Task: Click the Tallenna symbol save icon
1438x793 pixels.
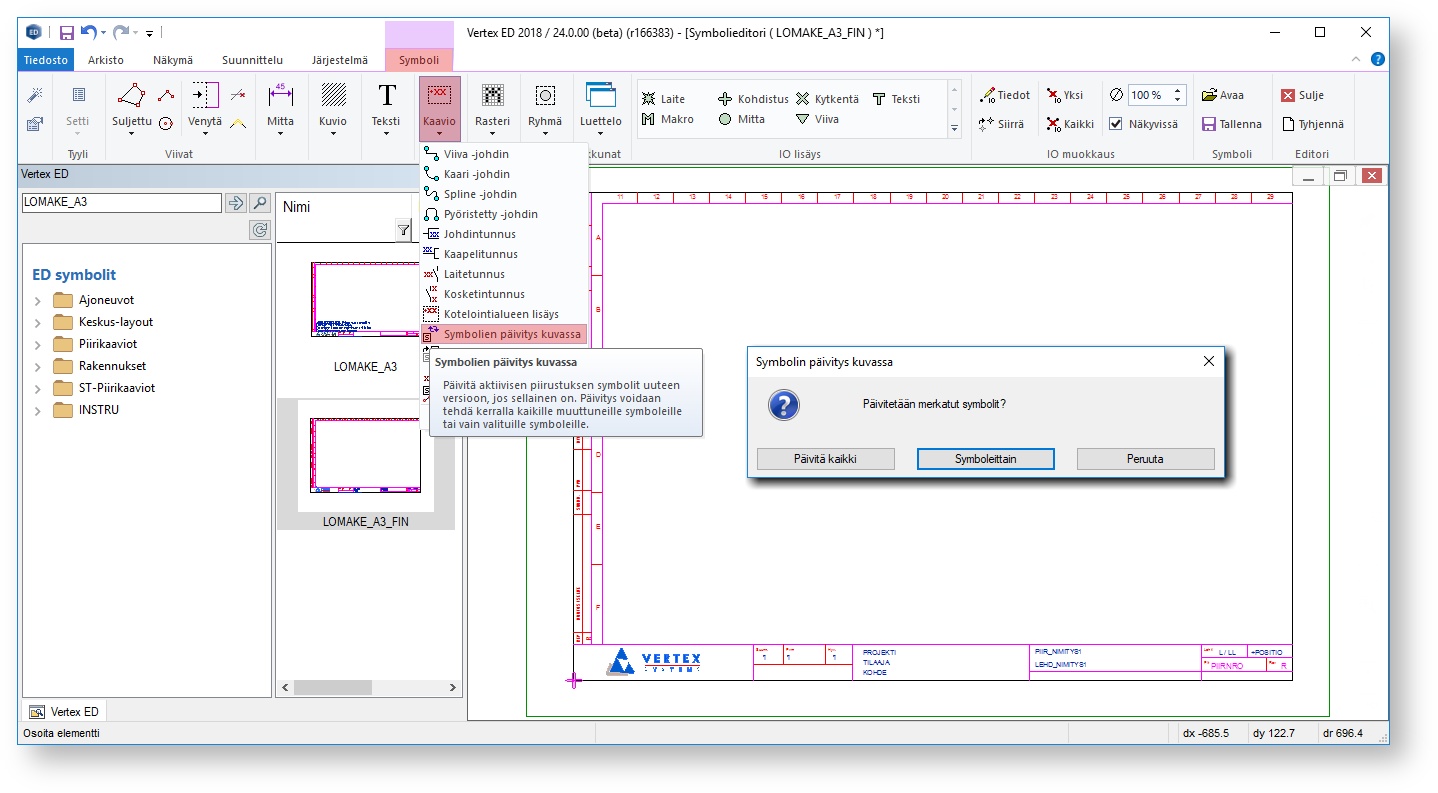Action: [x=1208, y=125]
